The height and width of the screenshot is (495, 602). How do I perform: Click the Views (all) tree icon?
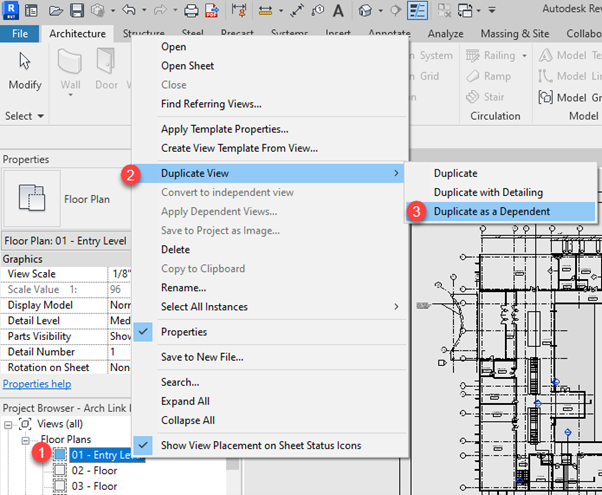coord(25,424)
